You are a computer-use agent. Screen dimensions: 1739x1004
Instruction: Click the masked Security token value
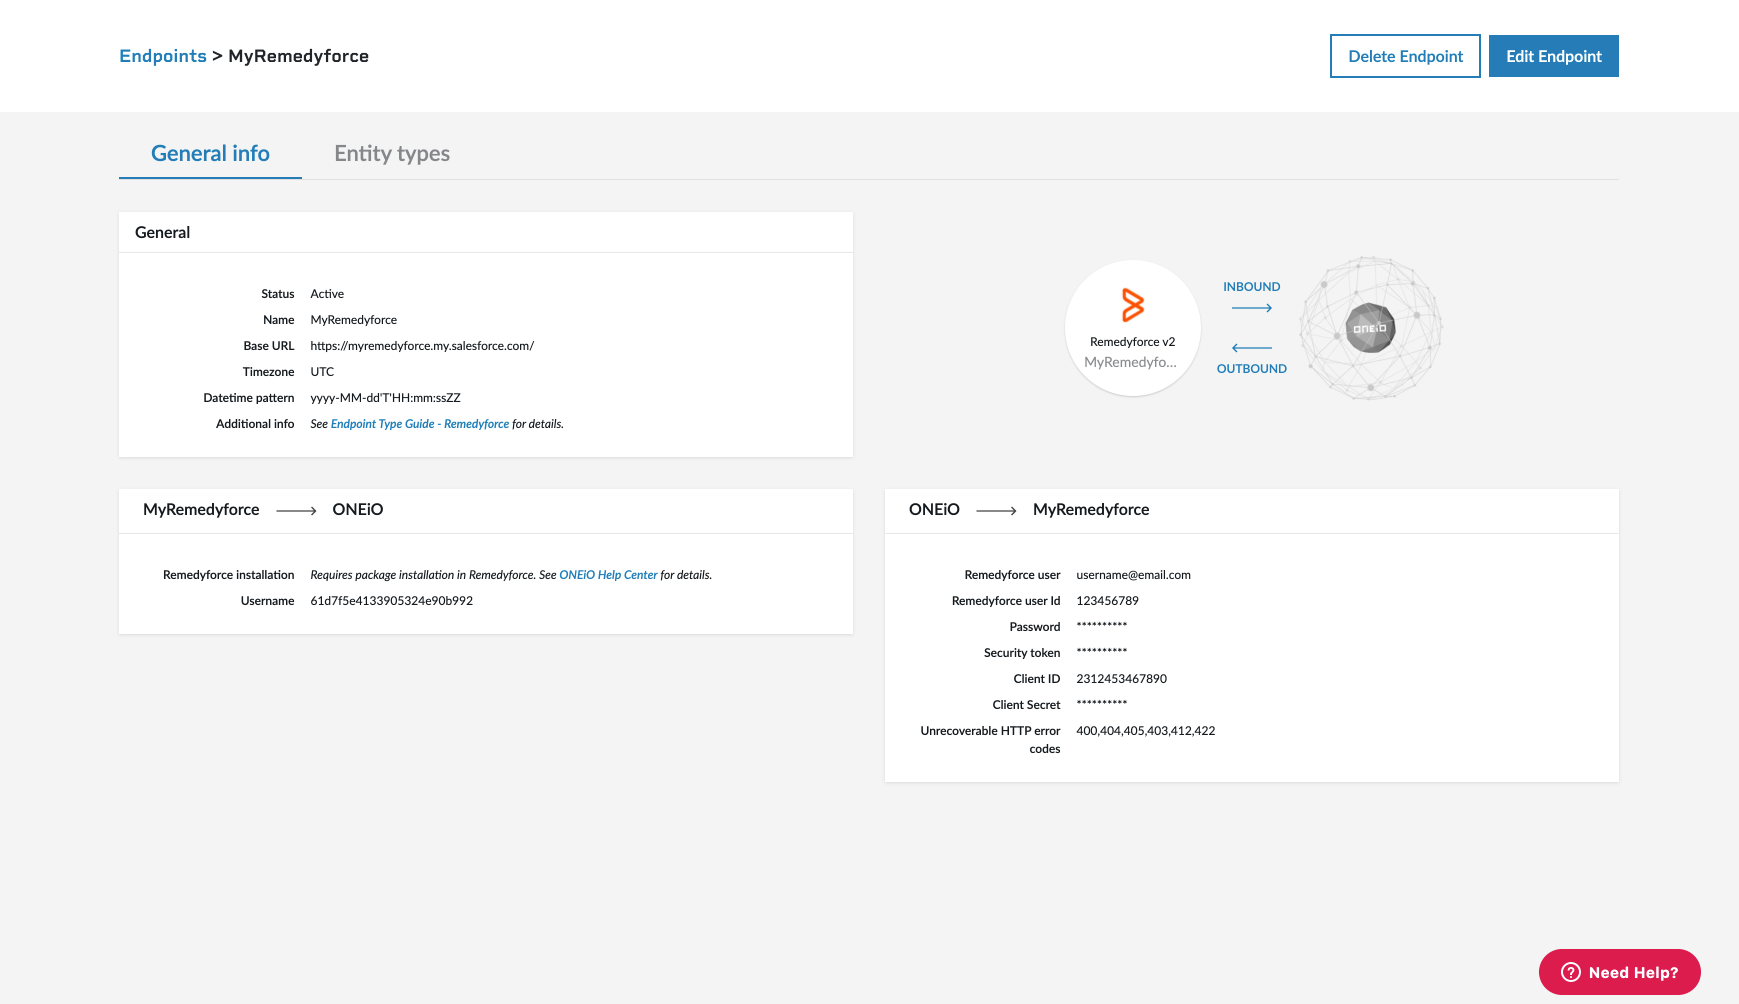coord(1102,651)
